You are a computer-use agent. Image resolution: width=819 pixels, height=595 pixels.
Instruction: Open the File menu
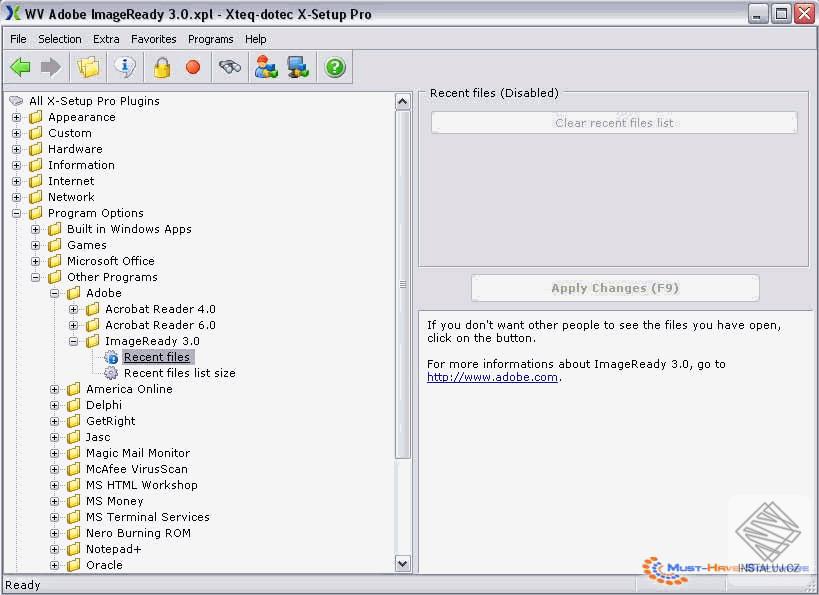(18, 39)
